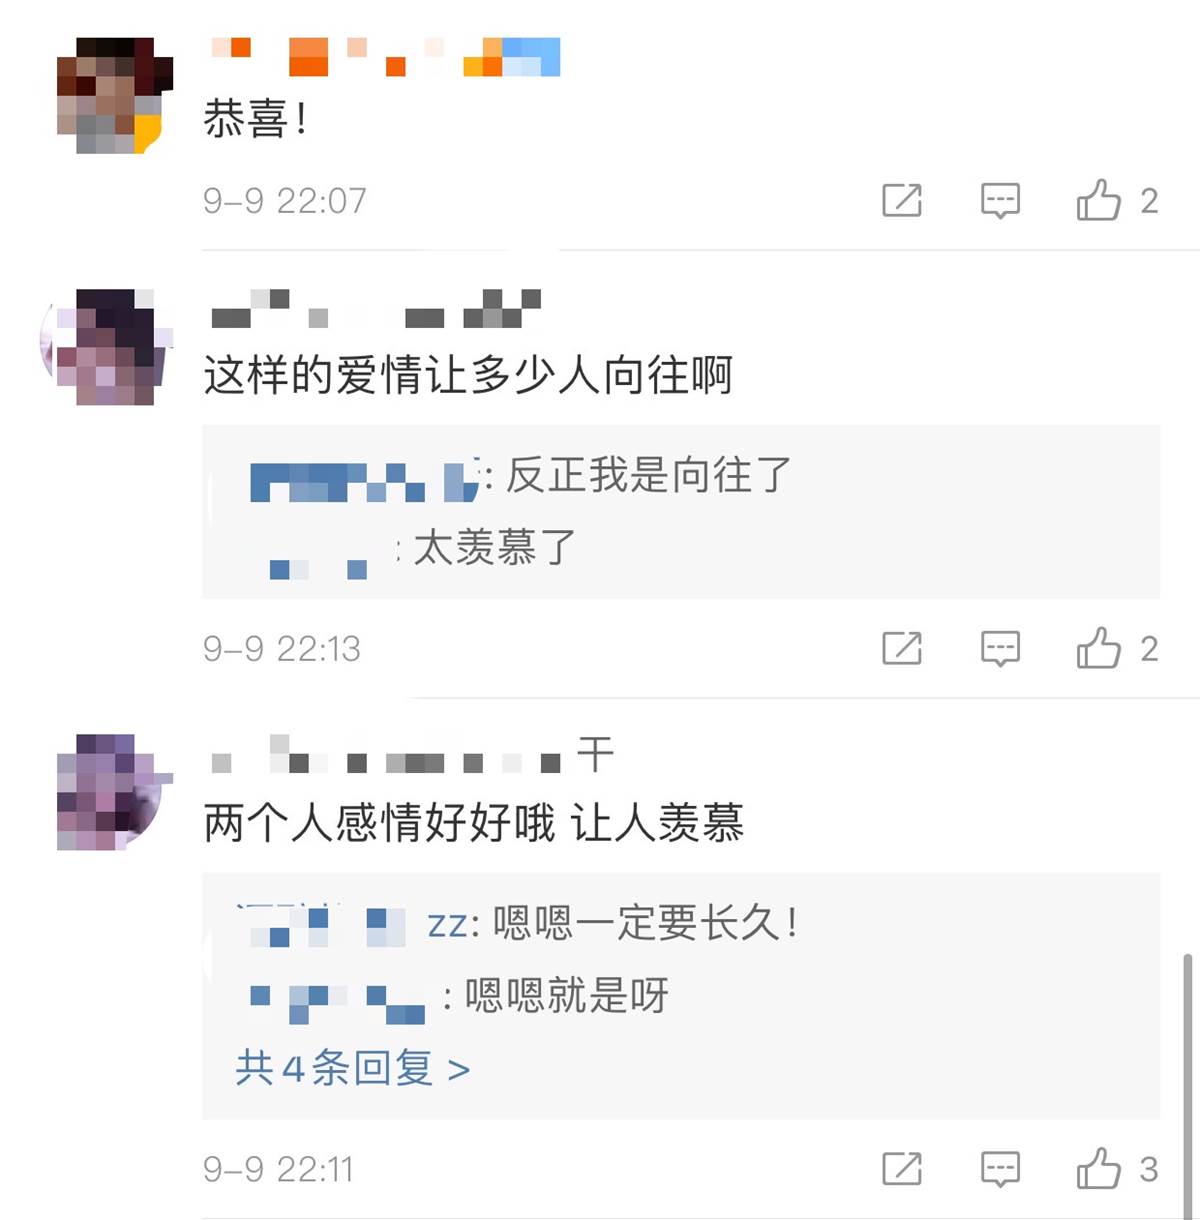Open reply 嗯嗯就是呀
Viewport: 1200px width, 1220px height.
pos(567,995)
